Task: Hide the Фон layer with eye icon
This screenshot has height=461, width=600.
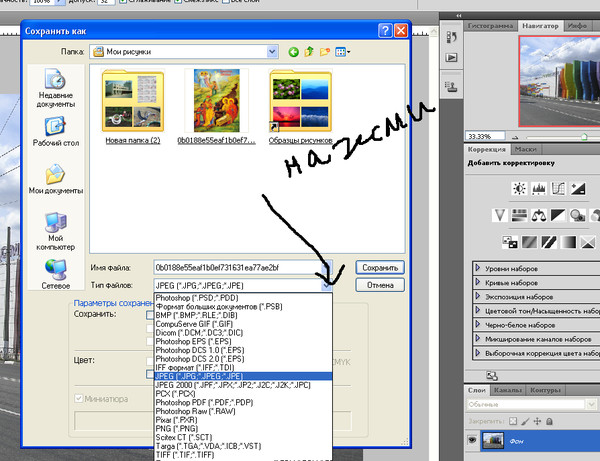Action: [472, 440]
